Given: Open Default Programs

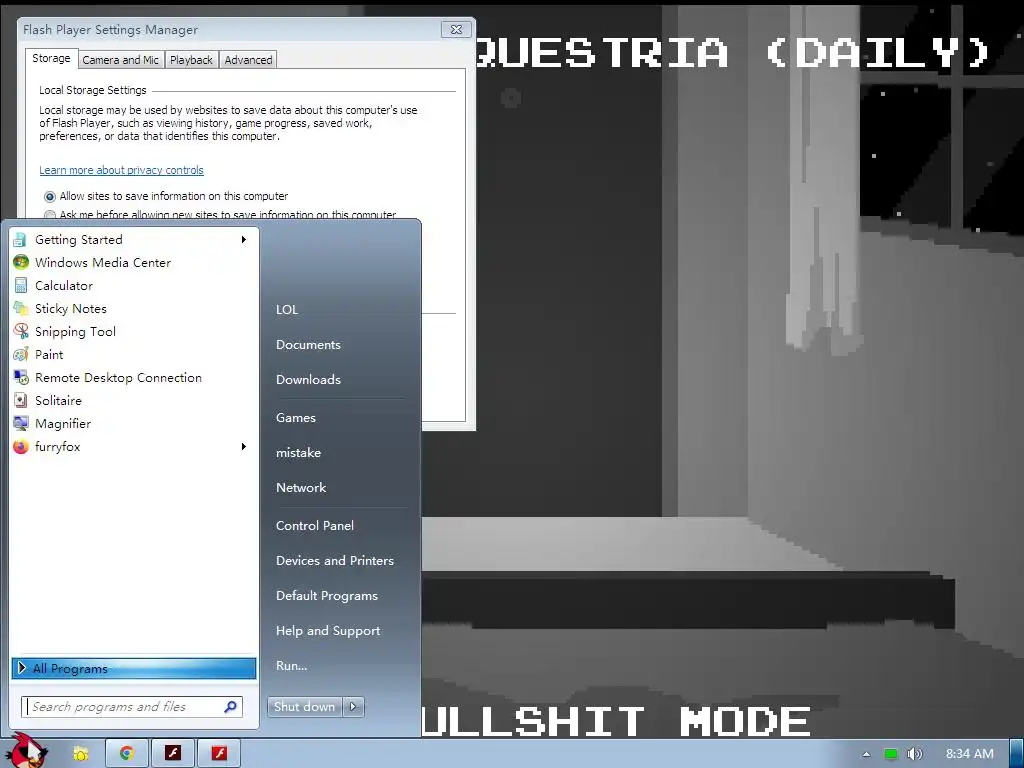Looking at the screenshot, I should (x=327, y=596).
